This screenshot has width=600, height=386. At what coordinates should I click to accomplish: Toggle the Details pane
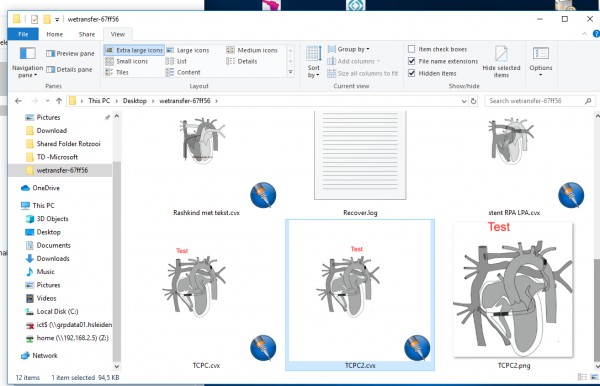[69, 70]
